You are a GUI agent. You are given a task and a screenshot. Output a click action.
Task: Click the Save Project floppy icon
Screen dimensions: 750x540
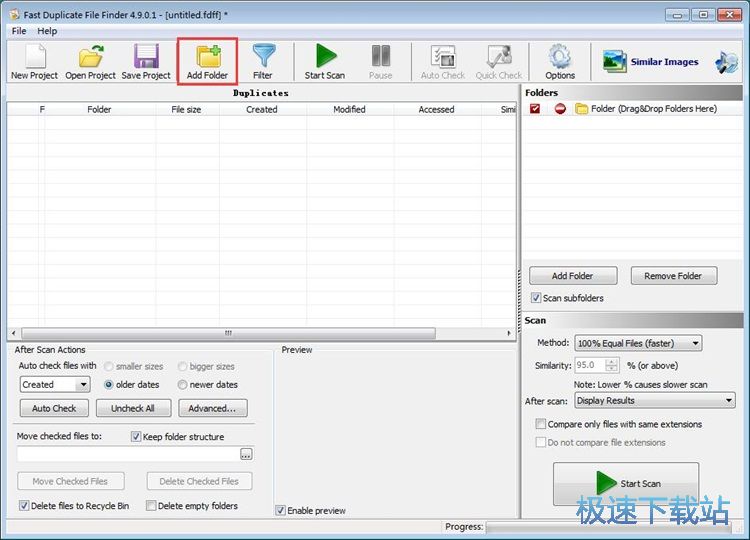click(x=146, y=61)
